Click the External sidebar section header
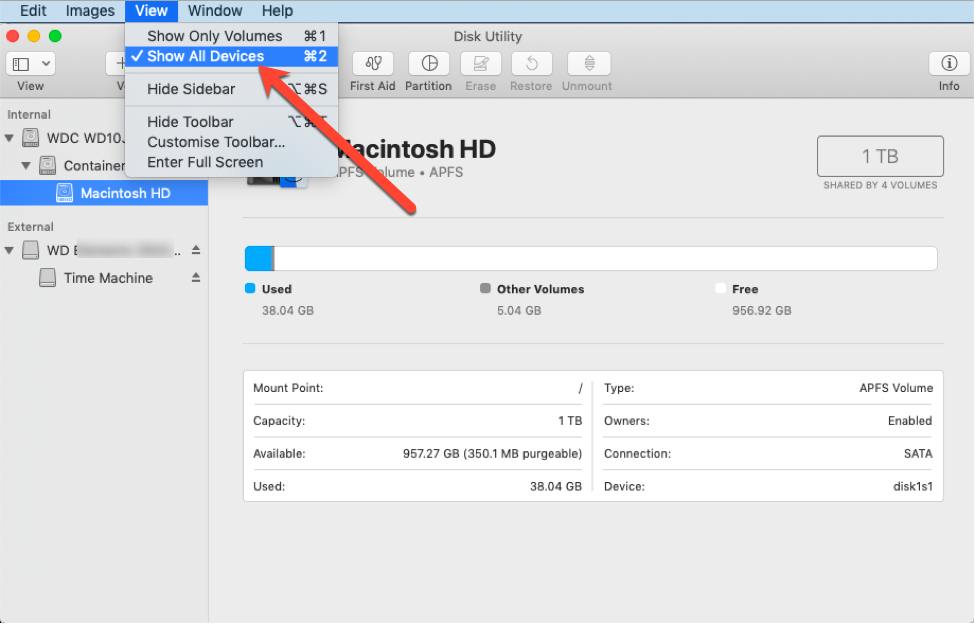This screenshot has height=624, width=975. 30,227
